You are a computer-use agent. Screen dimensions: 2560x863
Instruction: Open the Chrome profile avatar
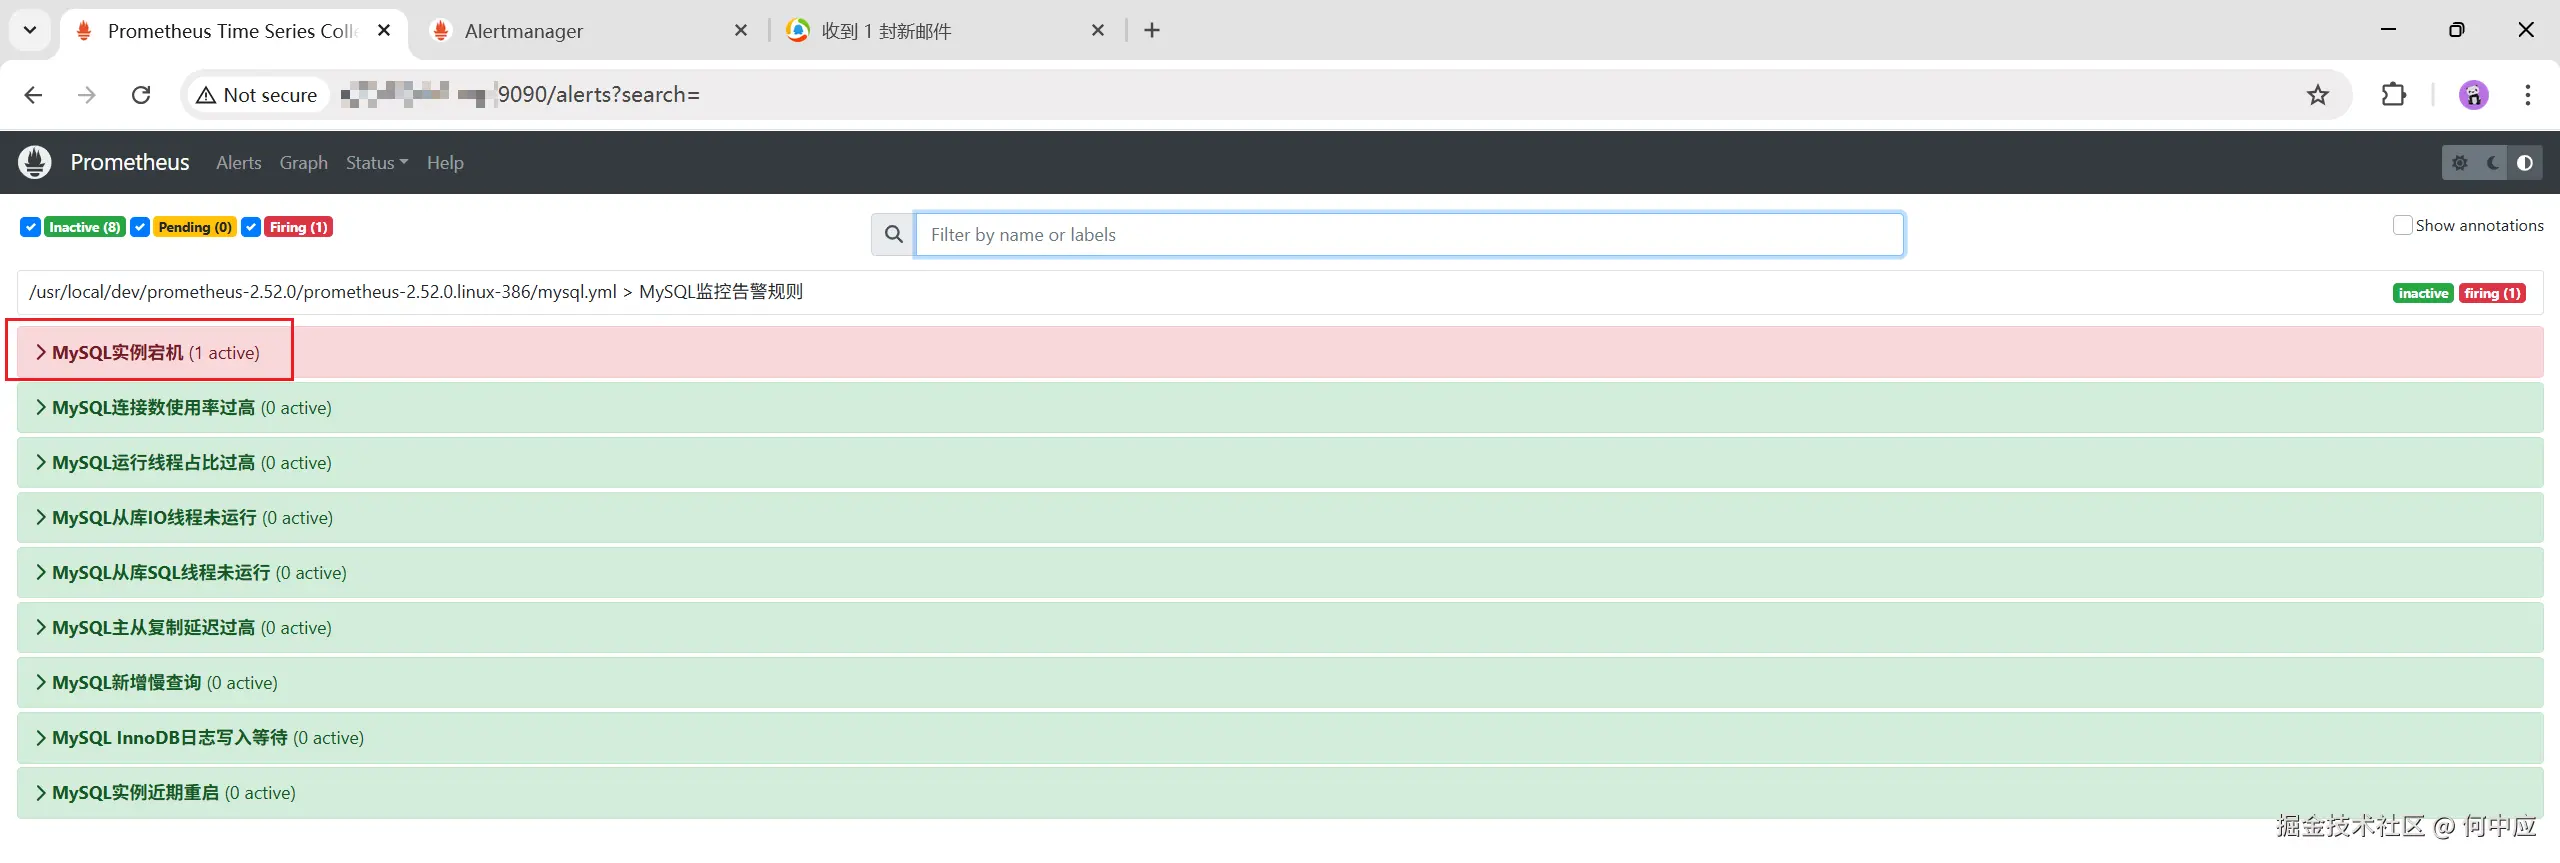pyautogui.click(x=2474, y=95)
